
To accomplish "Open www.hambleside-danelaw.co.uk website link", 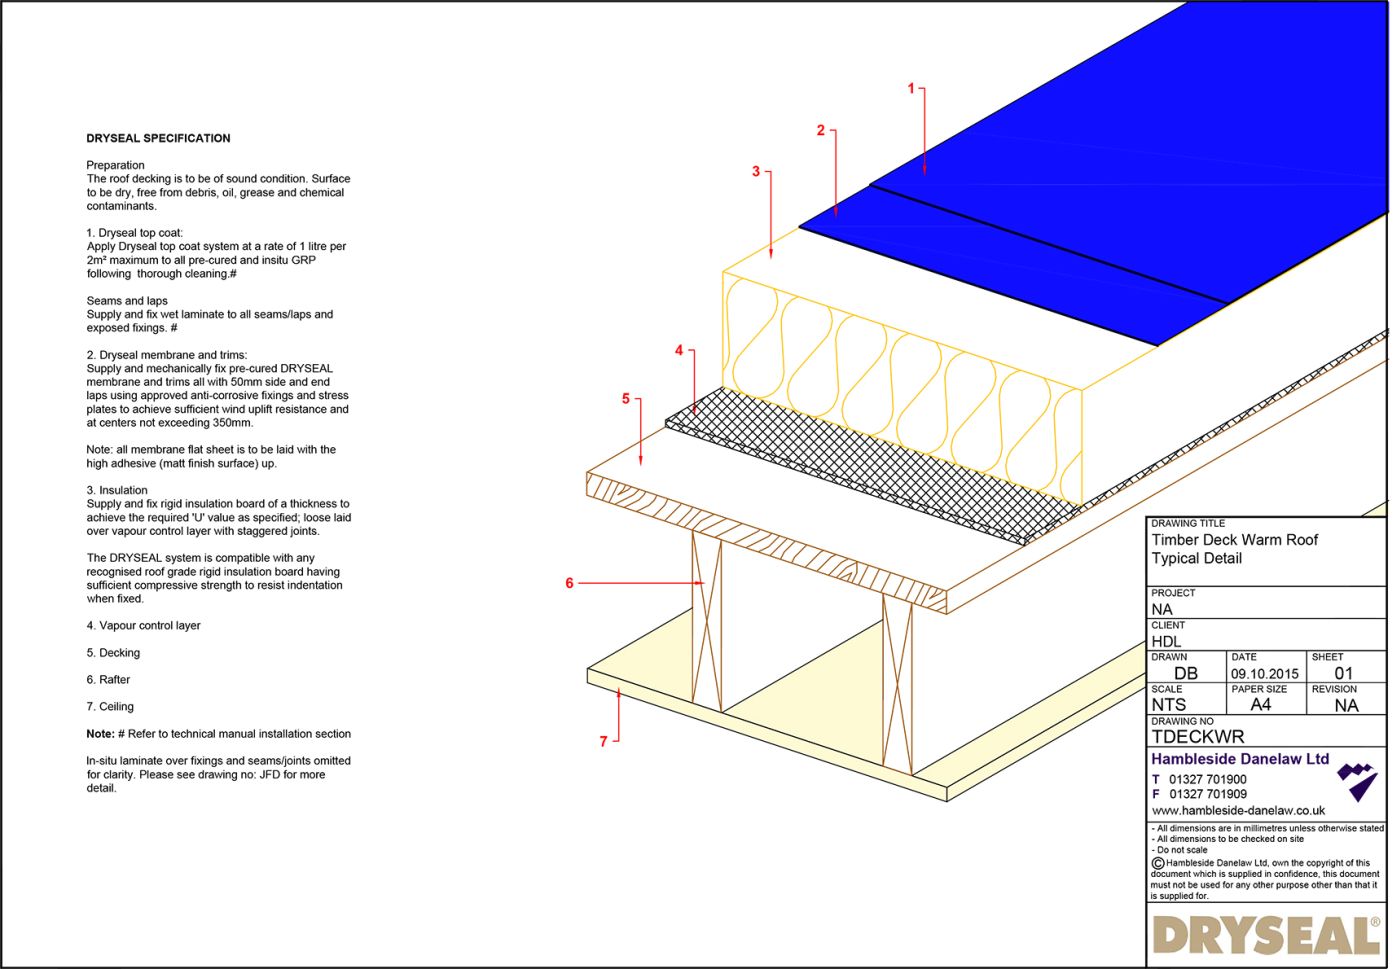I will 1240,810.
